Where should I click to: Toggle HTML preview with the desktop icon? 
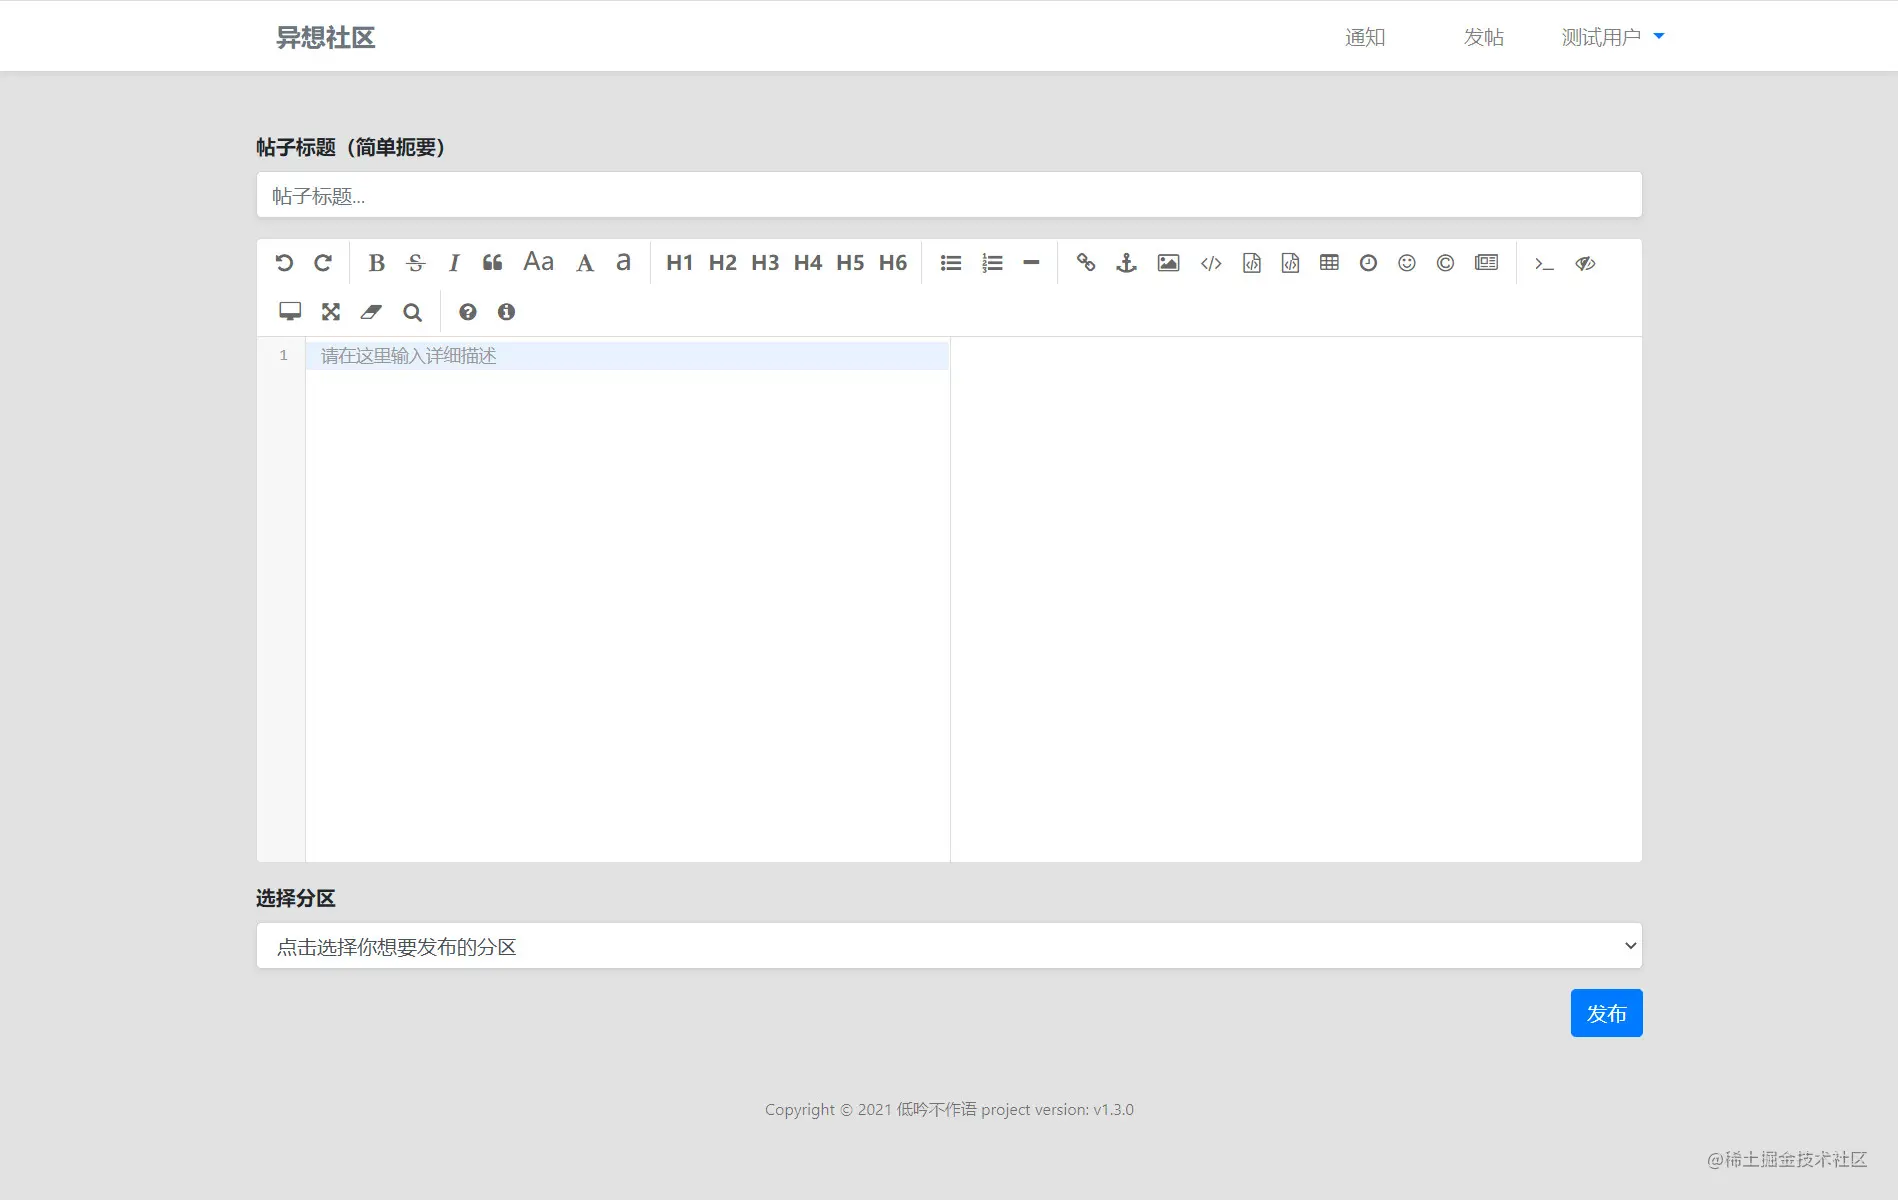(x=290, y=312)
